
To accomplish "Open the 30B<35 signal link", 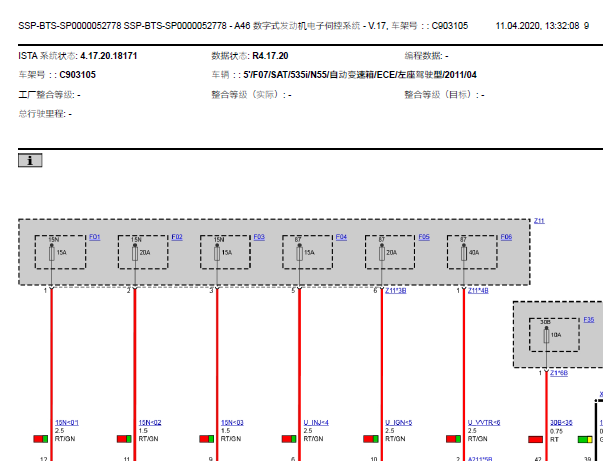I will click(x=561, y=423).
